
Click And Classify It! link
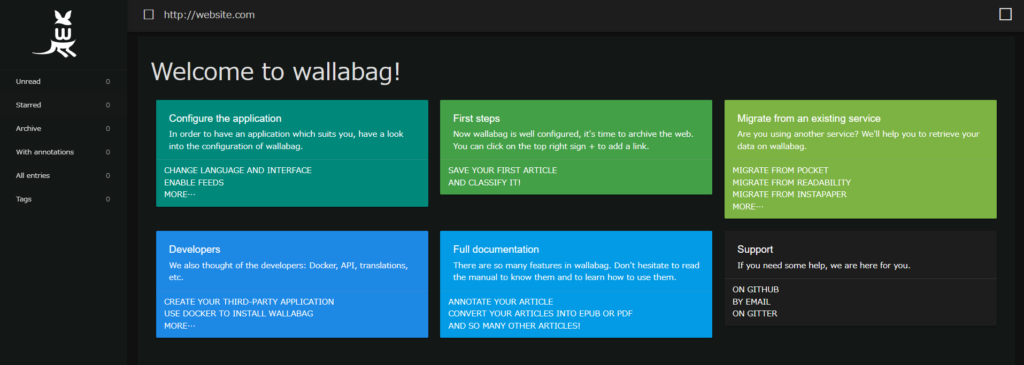[484, 183]
